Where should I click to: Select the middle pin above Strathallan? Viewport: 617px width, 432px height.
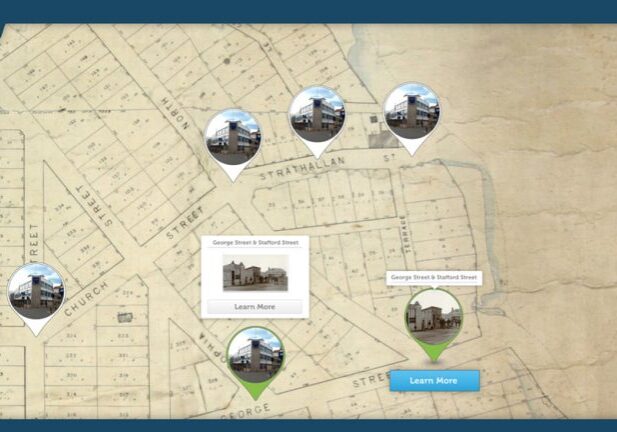click(x=317, y=122)
